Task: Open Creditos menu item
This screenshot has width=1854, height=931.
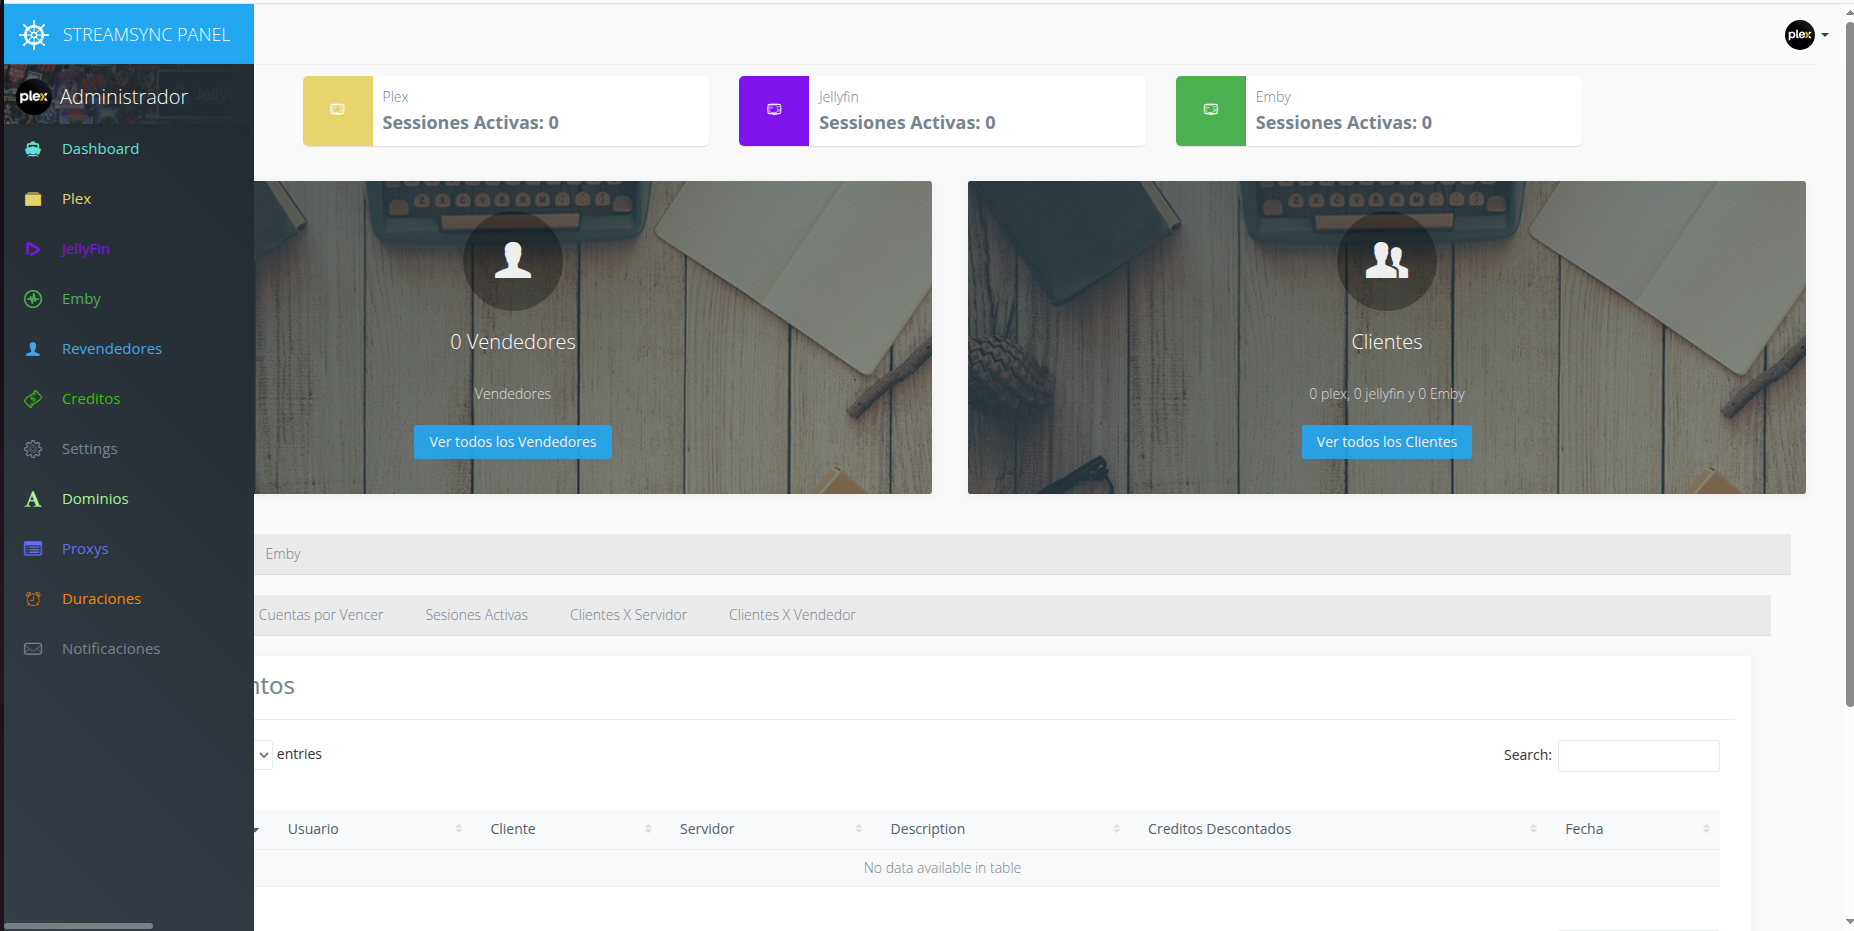Action: pyautogui.click(x=91, y=399)
